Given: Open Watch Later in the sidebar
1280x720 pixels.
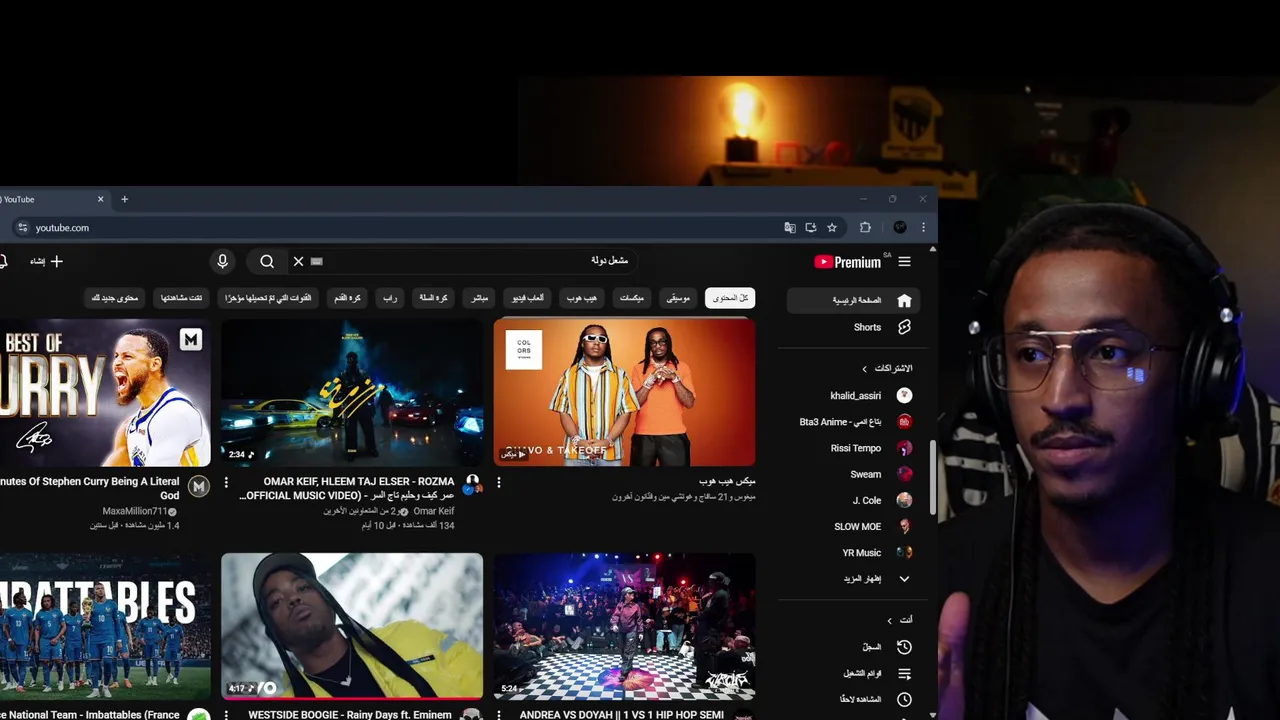Looking at the screenshot, I should coord(853,699).
